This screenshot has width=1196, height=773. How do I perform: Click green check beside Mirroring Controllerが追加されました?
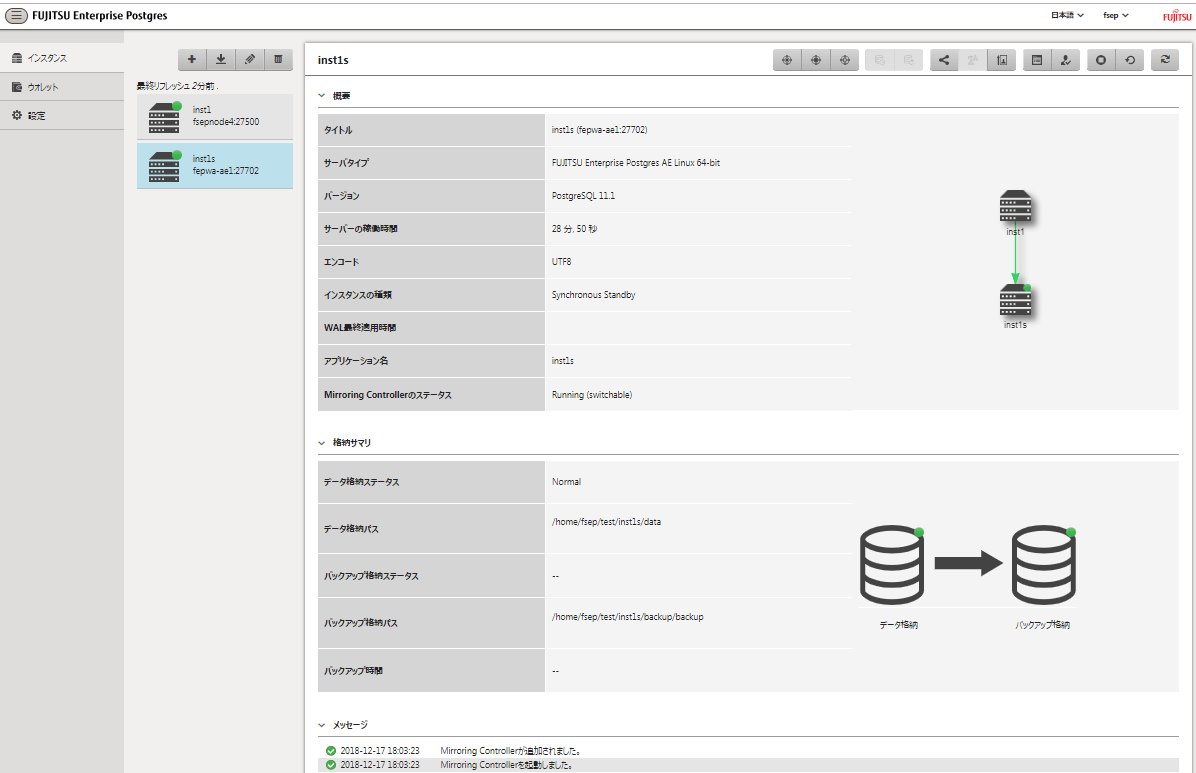[x=331, y=751]
